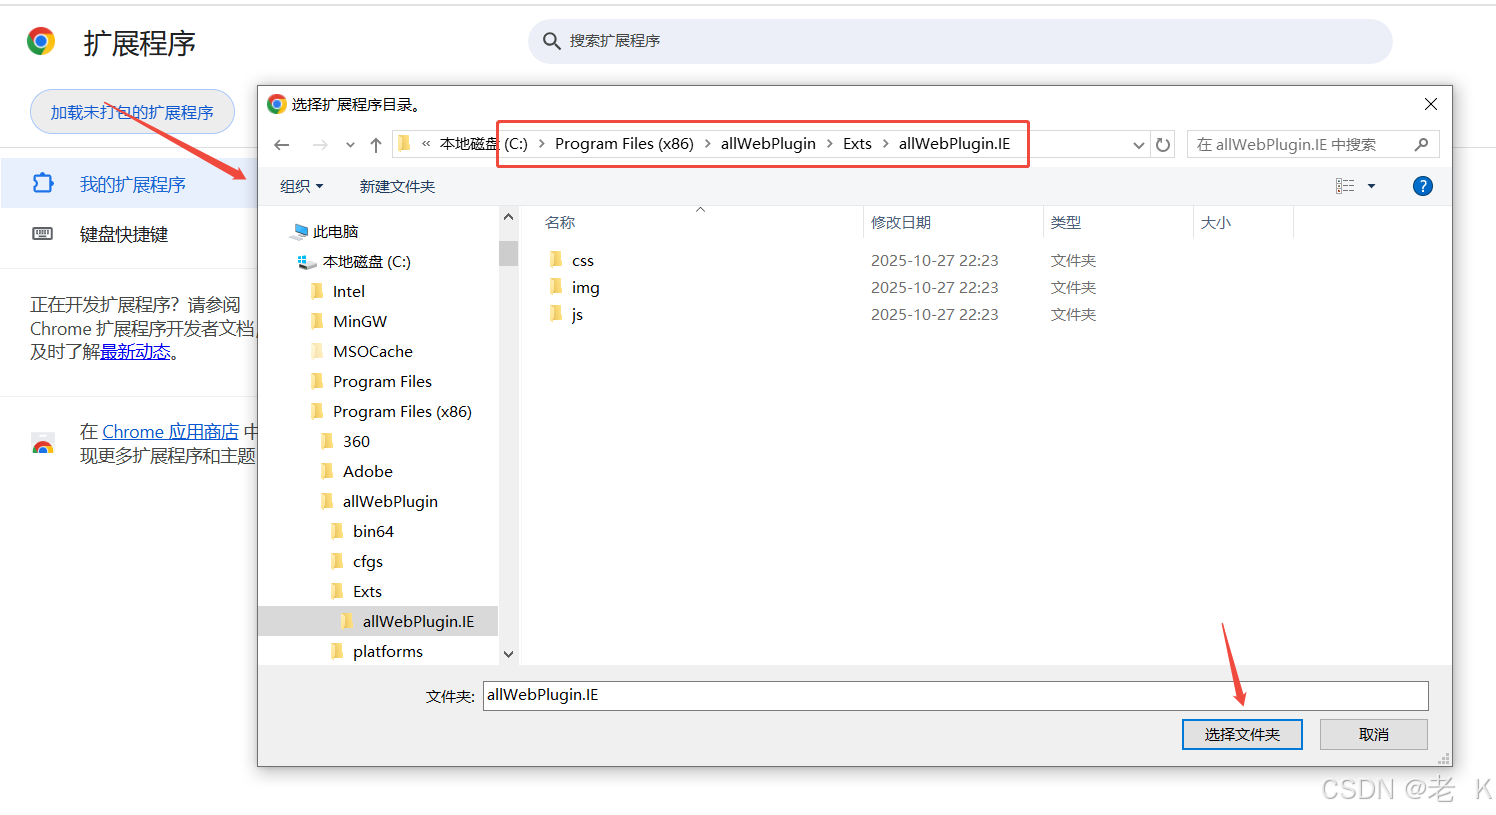Select the img folder
The image size is (1496, 815).
(586, 287)
